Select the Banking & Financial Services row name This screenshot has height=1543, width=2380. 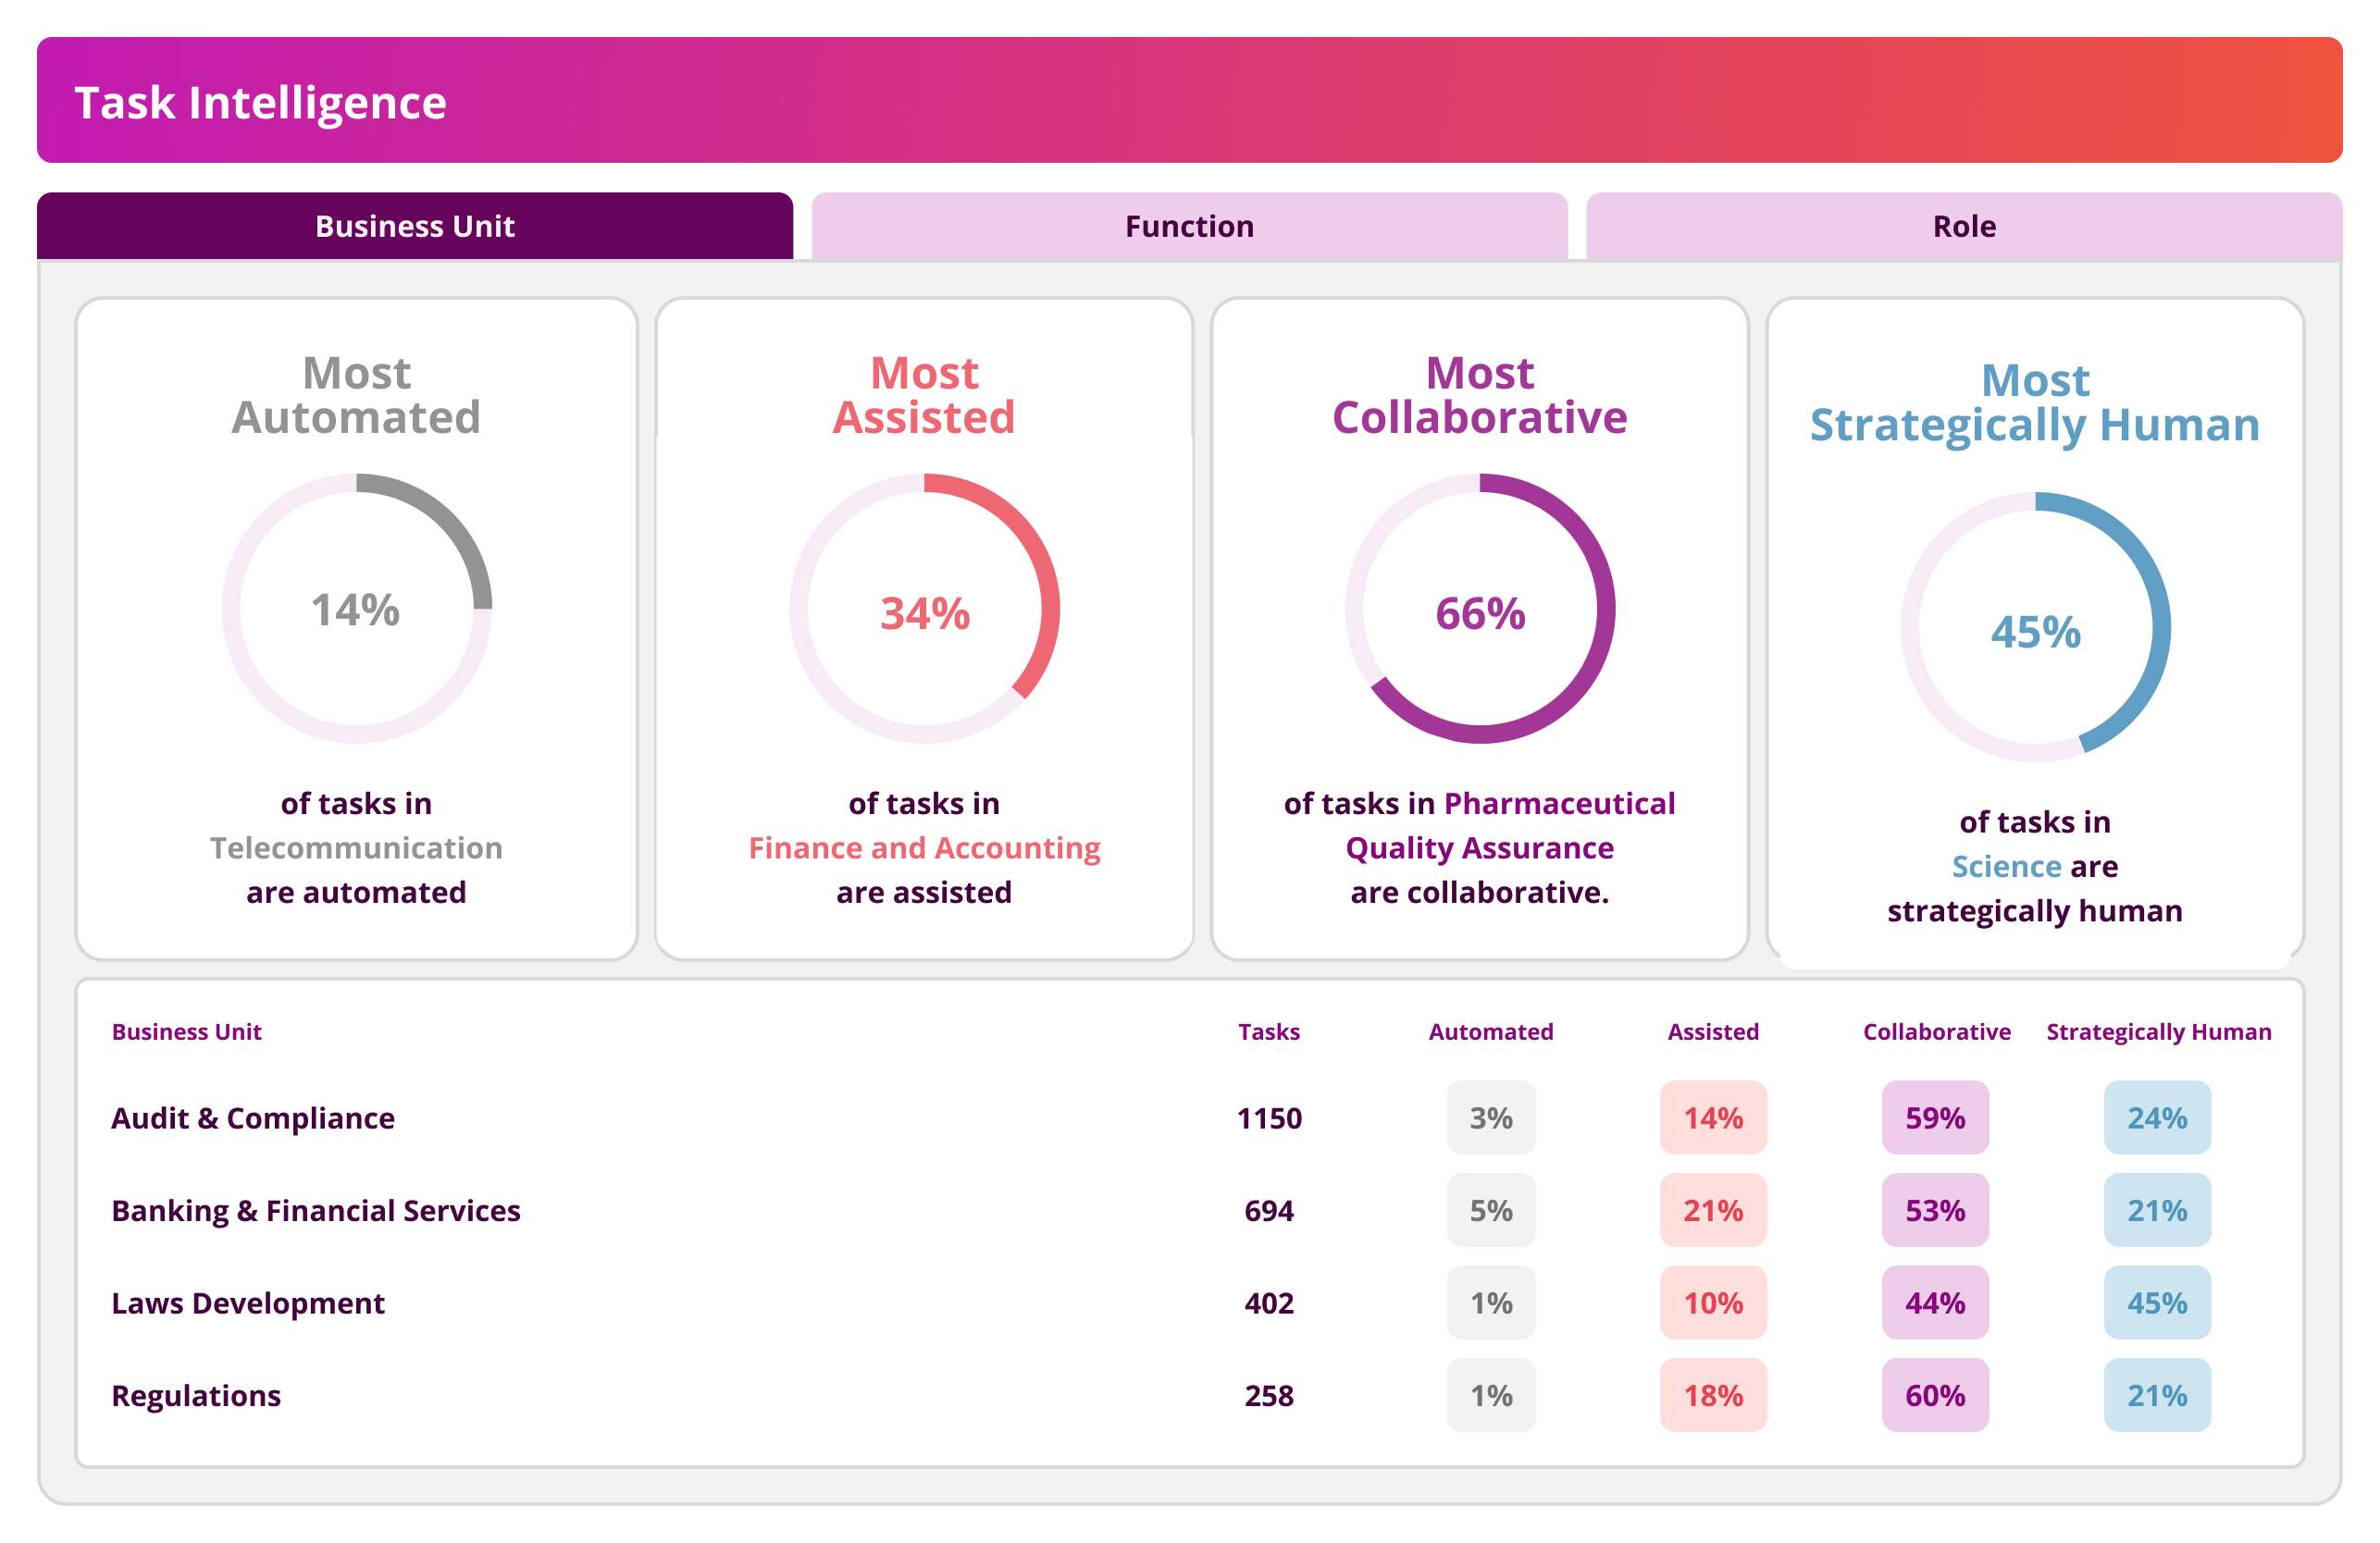click(316, 1211)
